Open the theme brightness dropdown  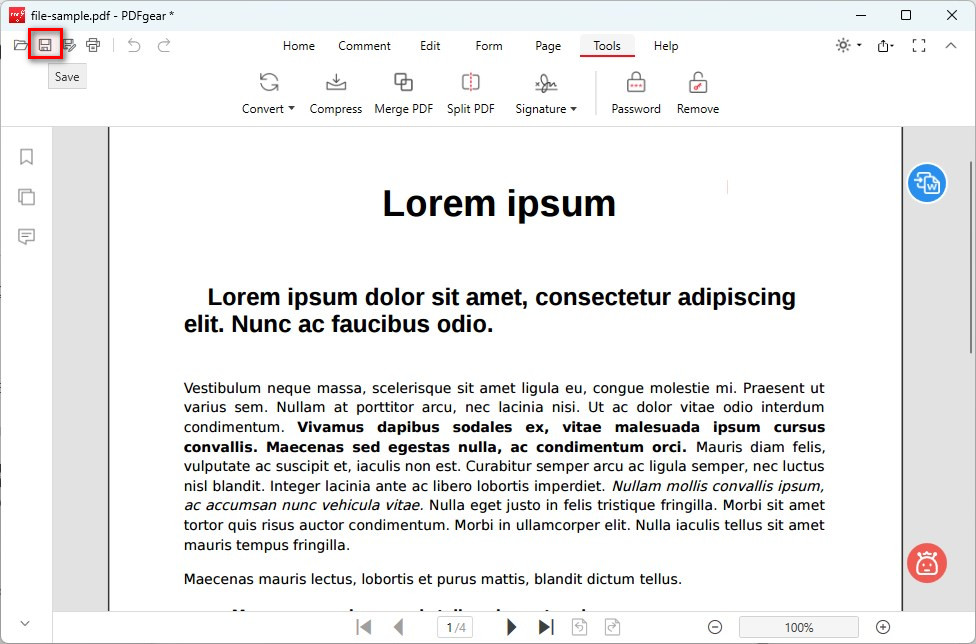(845, 45)
